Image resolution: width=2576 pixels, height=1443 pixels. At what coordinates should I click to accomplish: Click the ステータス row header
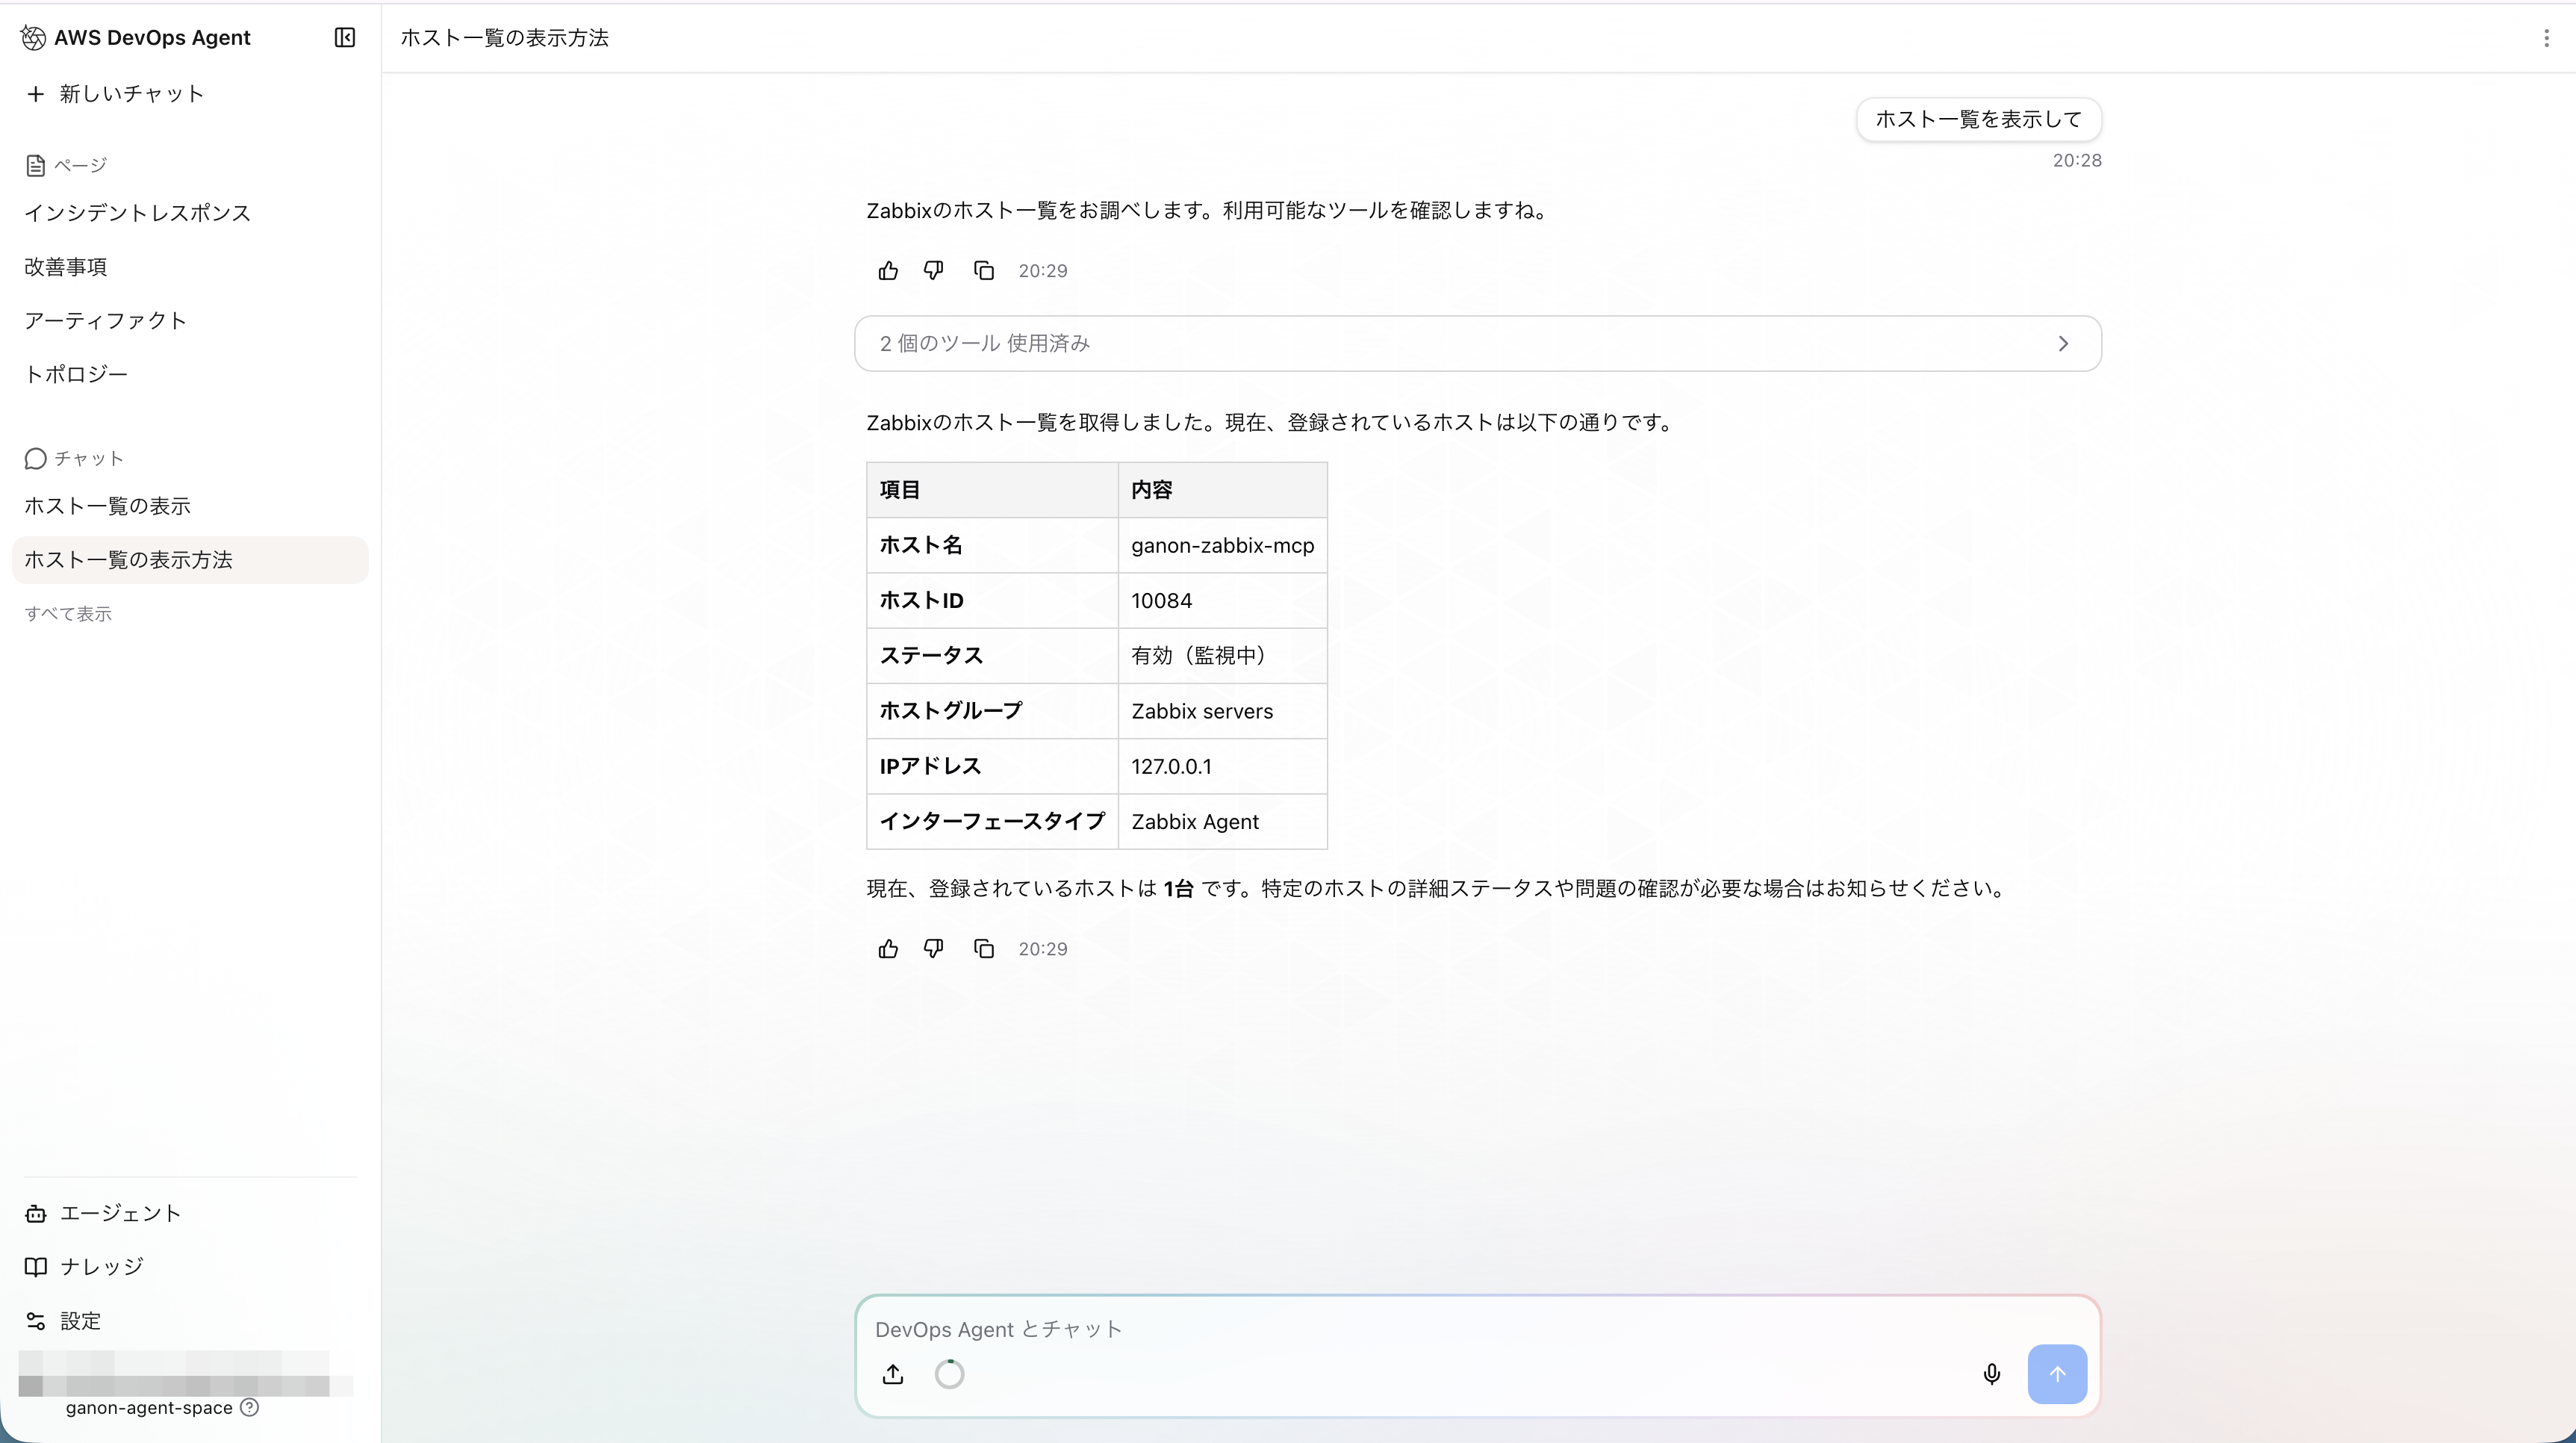(992, 656)
